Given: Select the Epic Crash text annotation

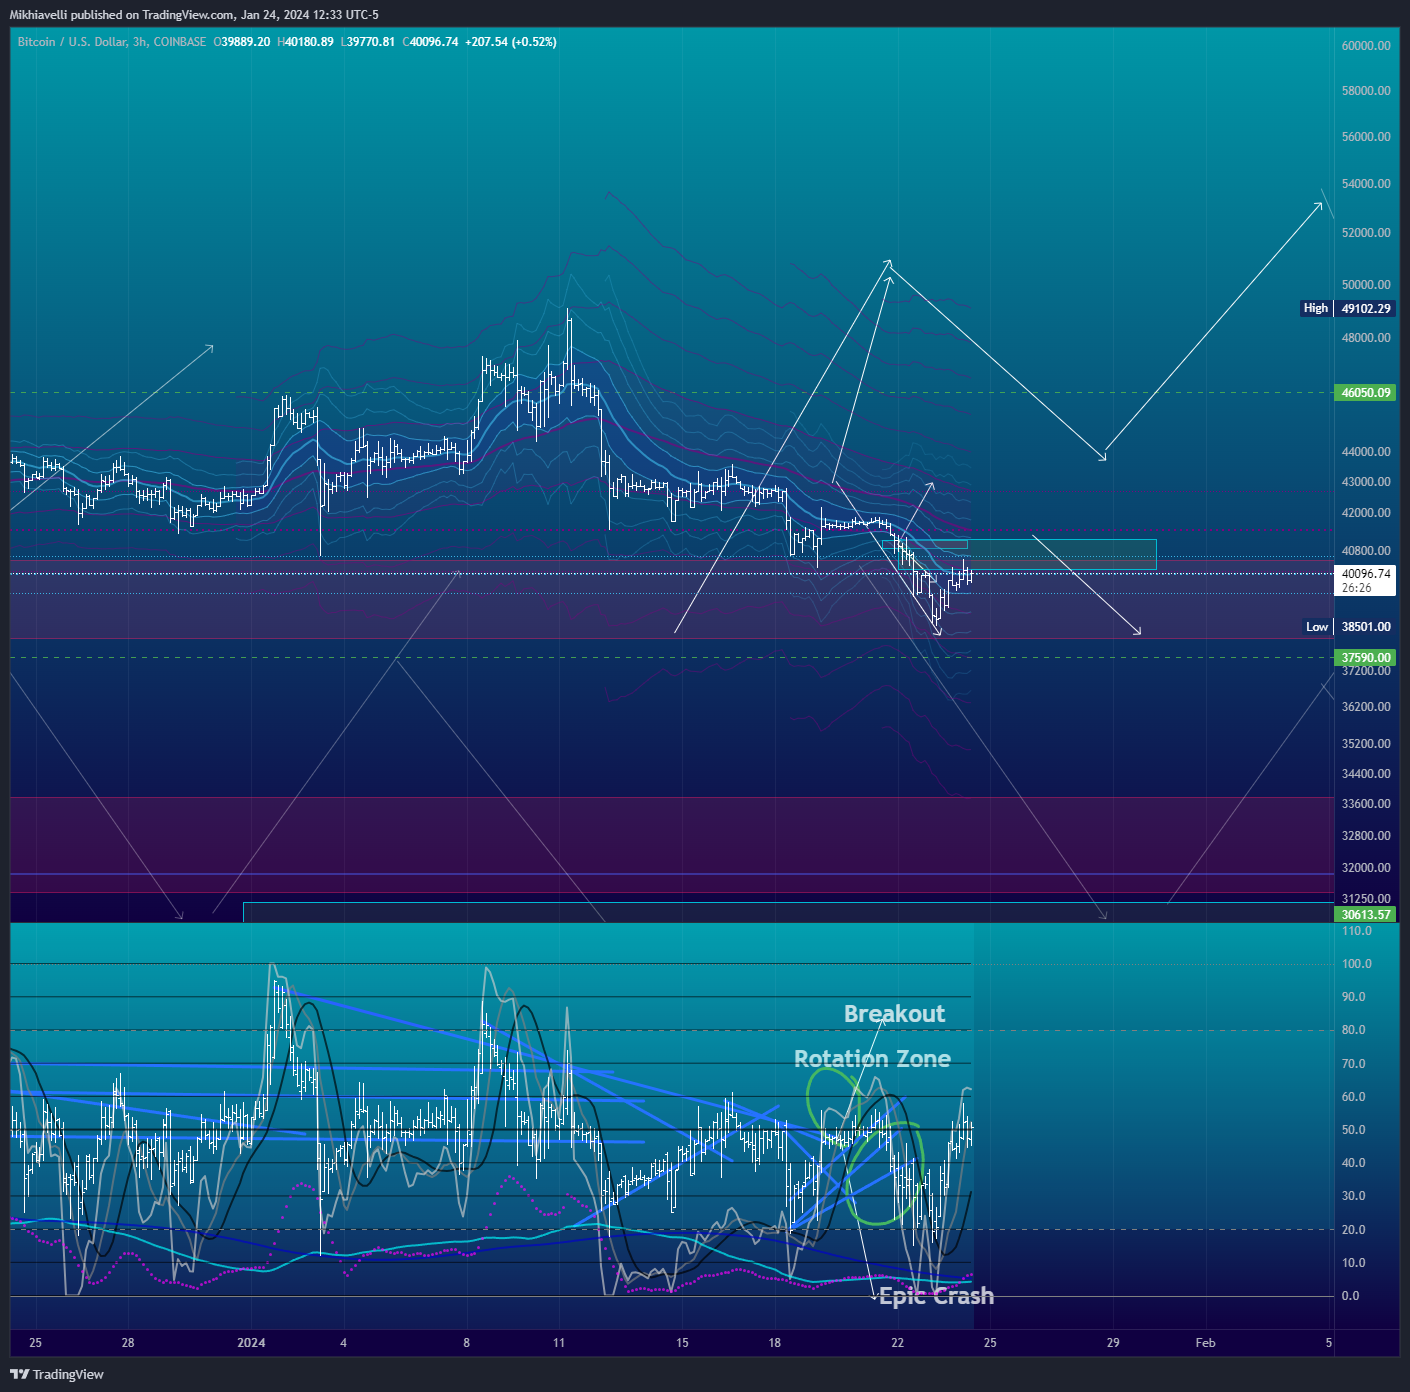Looking at the screenshot, I should pos(936,1296).
